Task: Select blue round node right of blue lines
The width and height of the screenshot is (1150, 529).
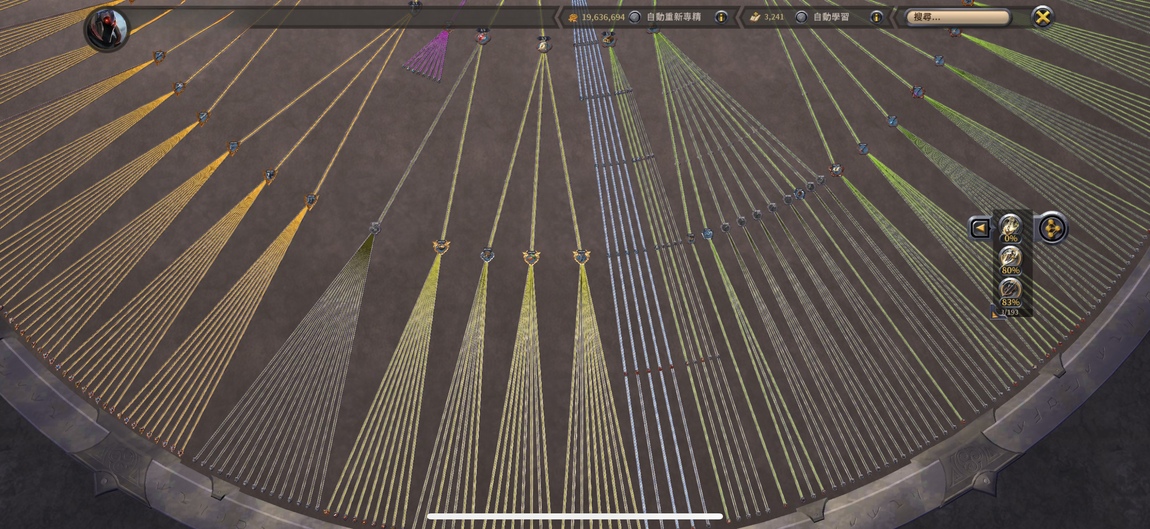Action: pyautogui.click(x=707, y=234)
